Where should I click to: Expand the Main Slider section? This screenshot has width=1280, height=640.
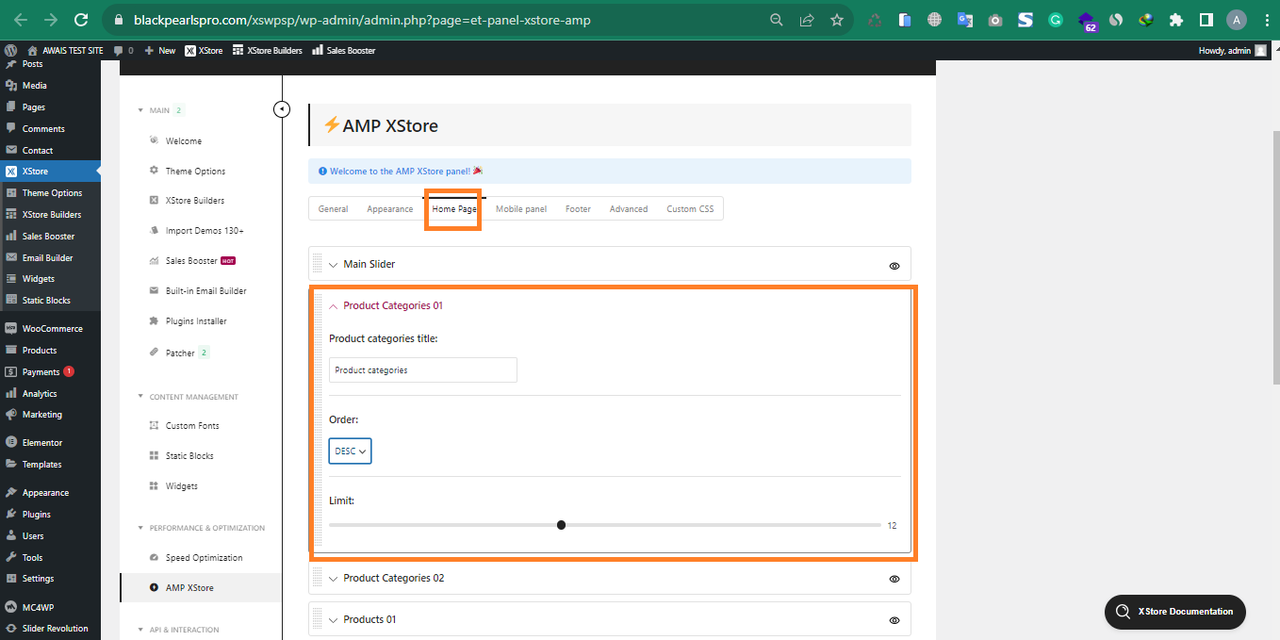pos(333,265)
